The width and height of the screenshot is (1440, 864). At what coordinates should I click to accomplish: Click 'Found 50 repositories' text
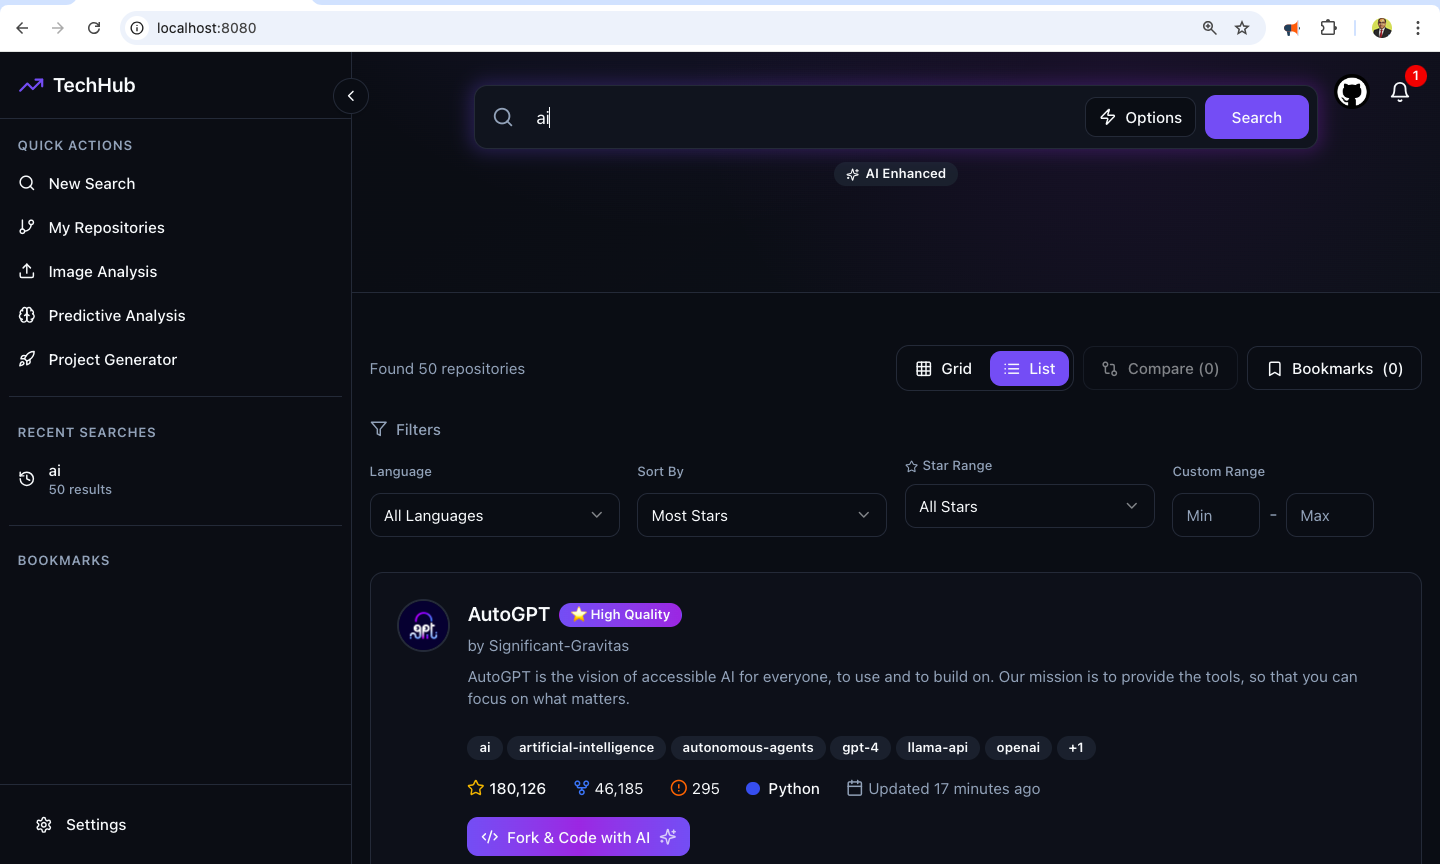click(x=447, y=369)
